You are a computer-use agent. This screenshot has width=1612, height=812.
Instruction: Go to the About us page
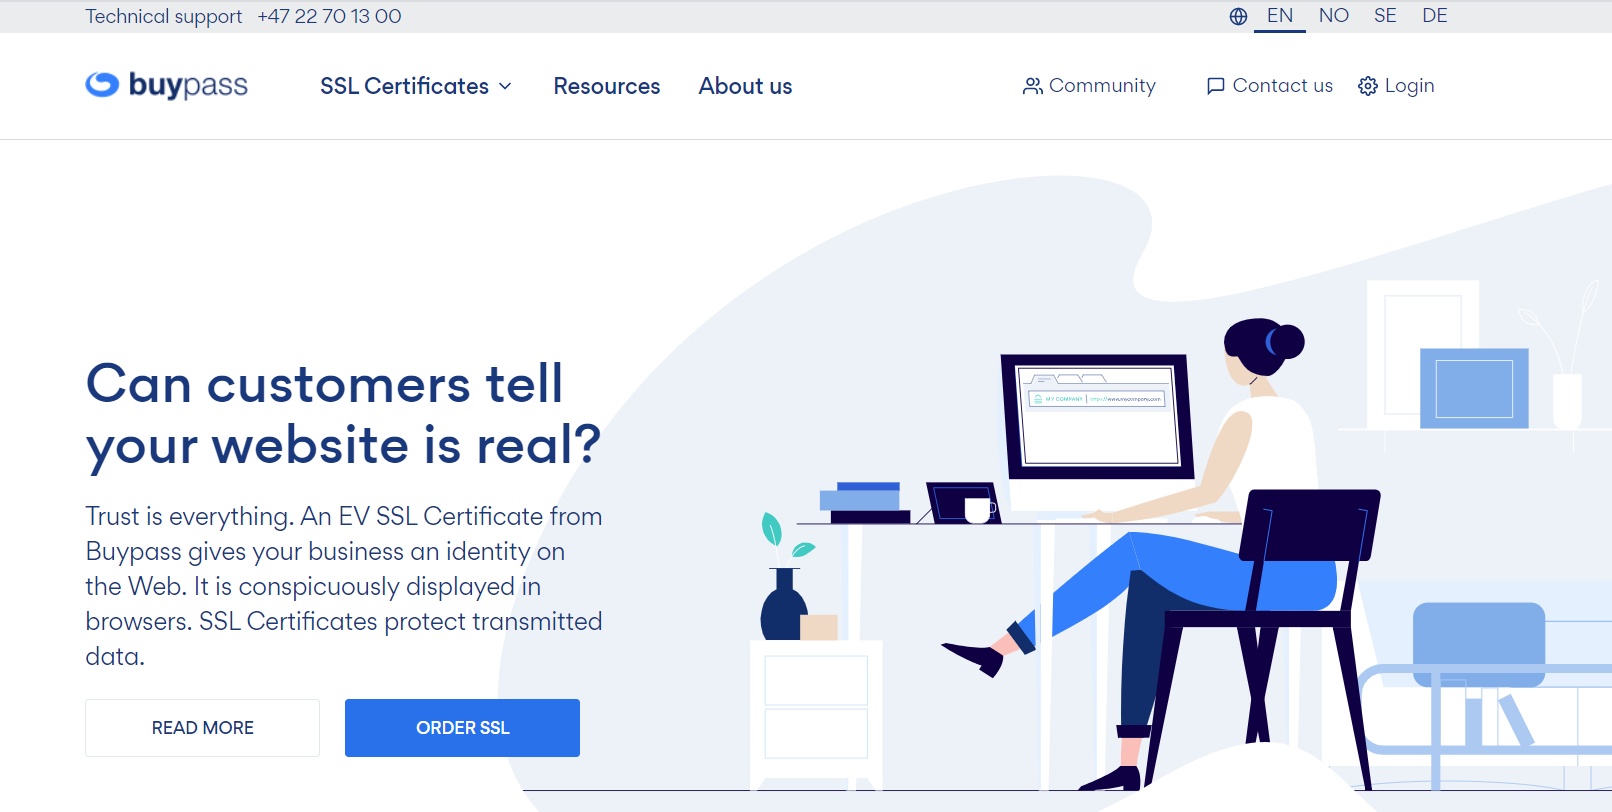745,86
